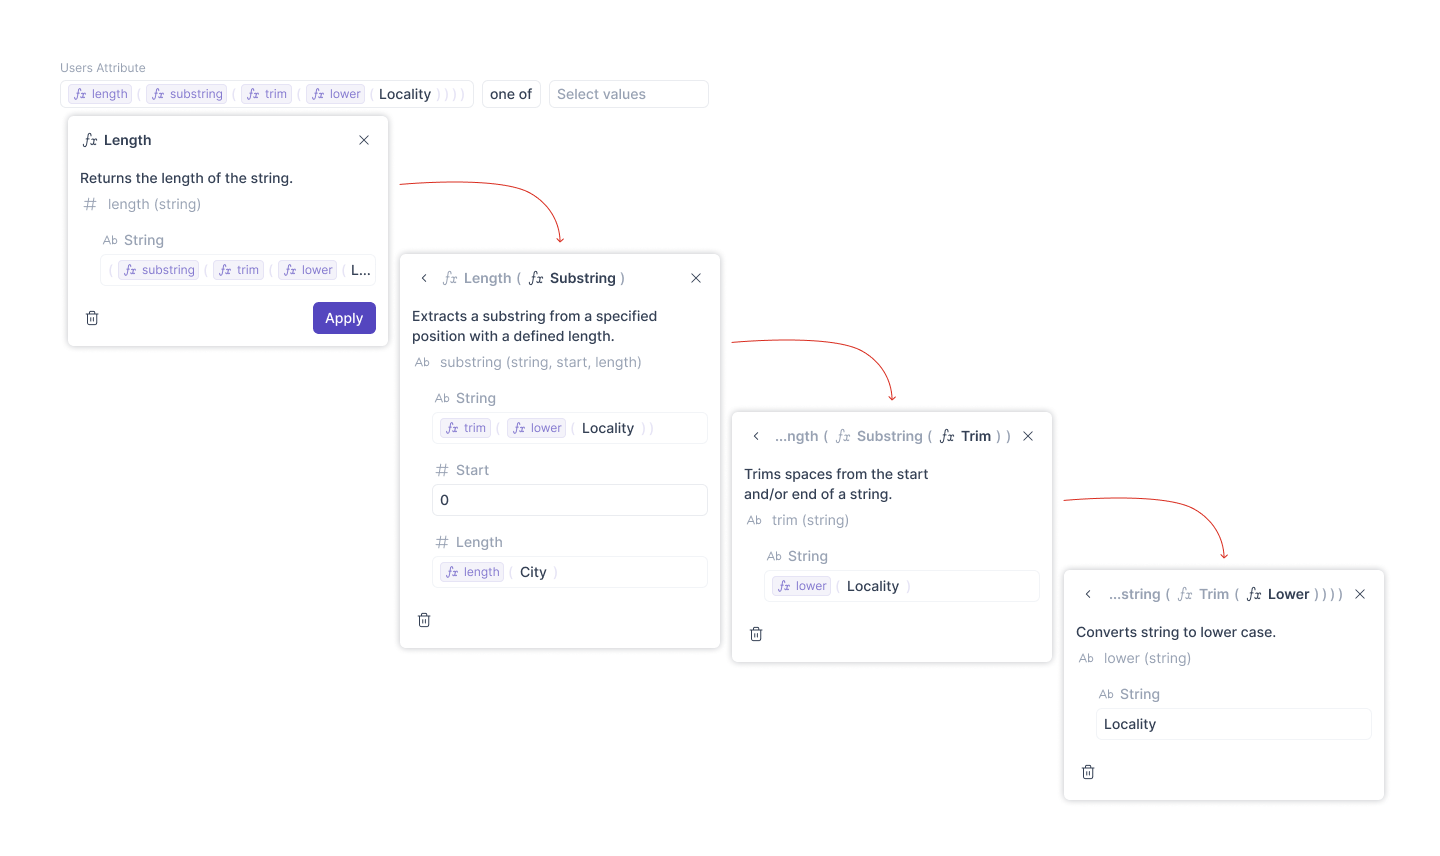Go back from the Substring panel
This screenshot has width=1440, height=856.
tap(424, 278)
